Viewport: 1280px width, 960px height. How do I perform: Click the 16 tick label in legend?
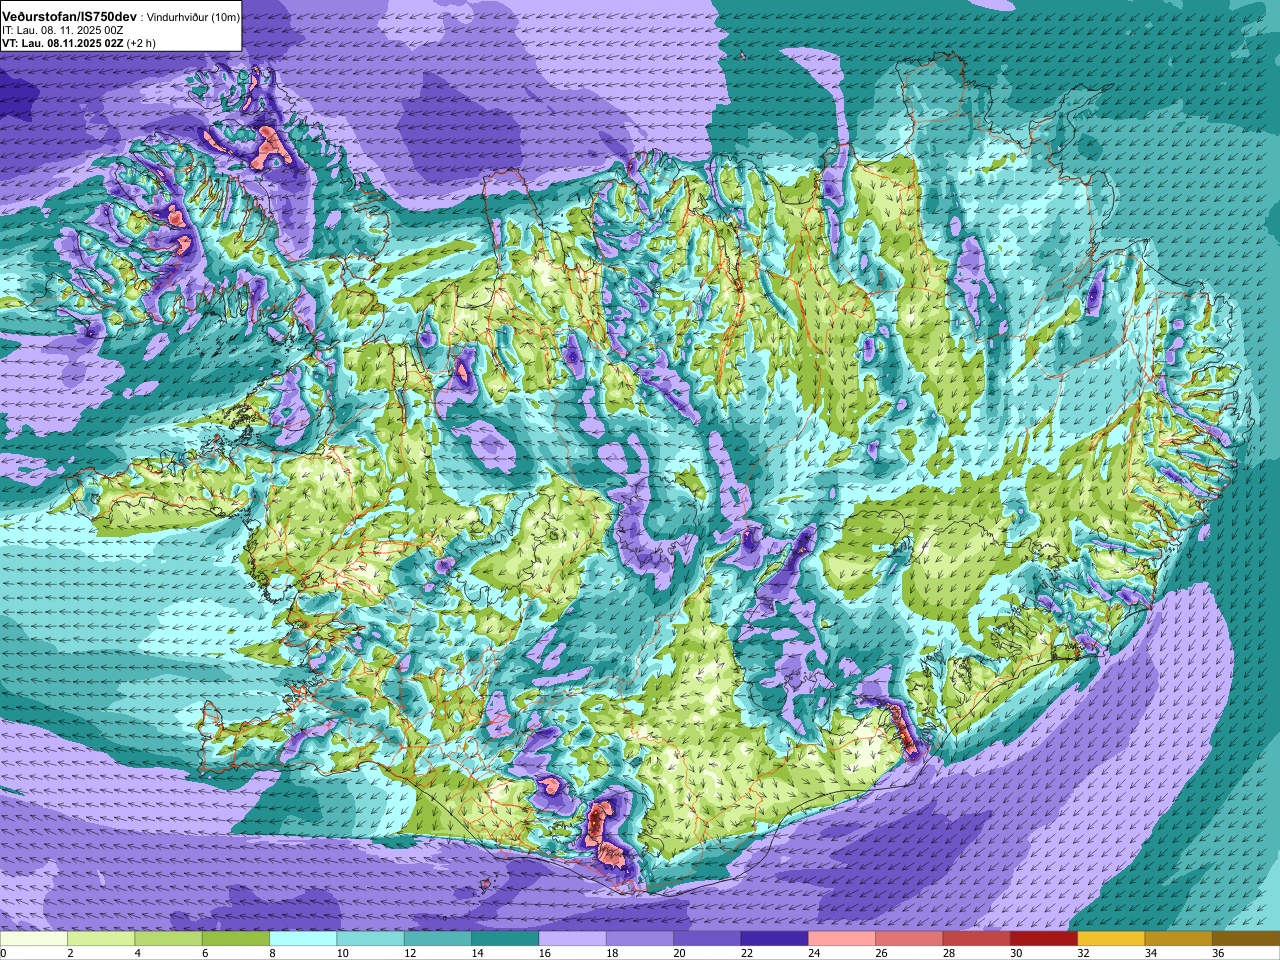point(544,953)
